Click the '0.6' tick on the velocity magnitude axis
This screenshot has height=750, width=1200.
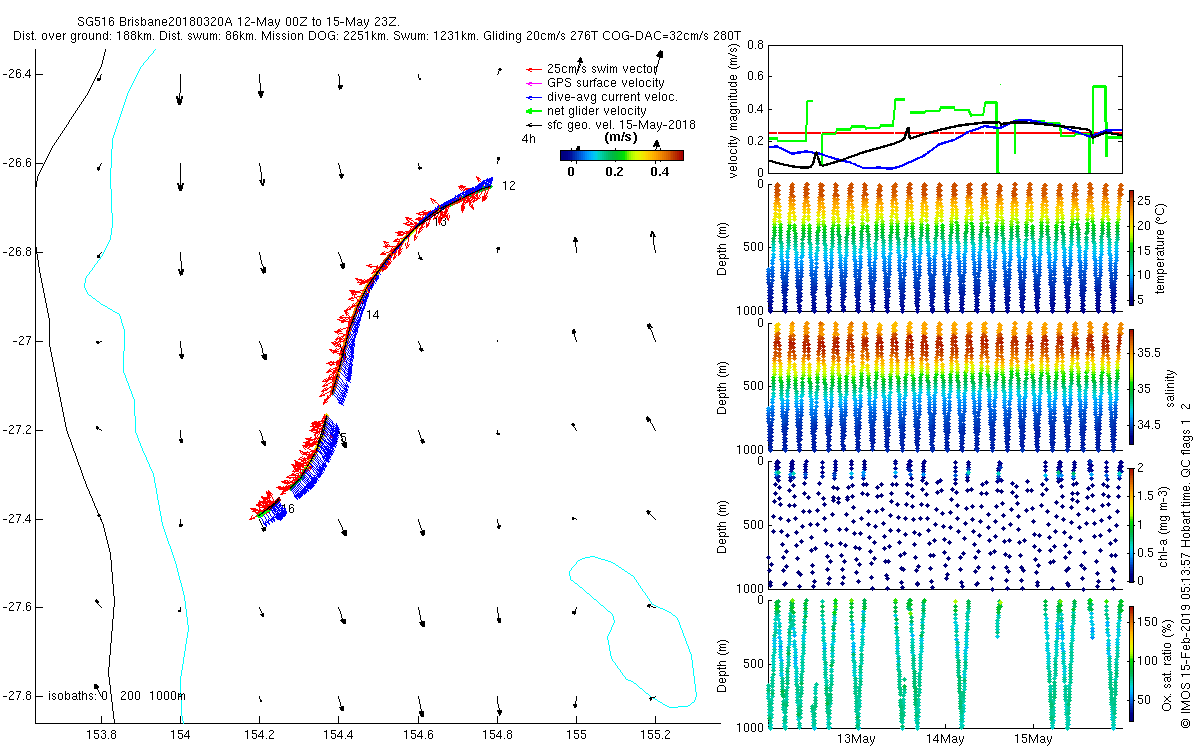(x=755, y=77)
